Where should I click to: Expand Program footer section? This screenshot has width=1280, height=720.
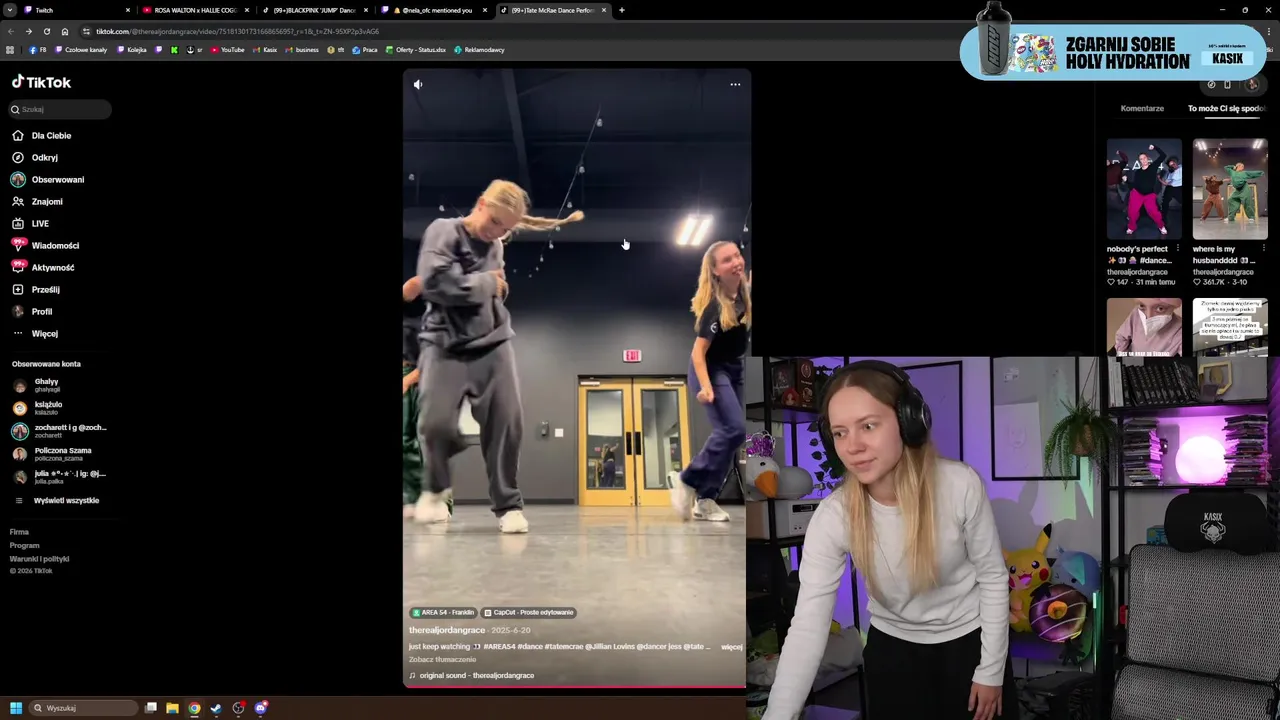coord(24,546)
